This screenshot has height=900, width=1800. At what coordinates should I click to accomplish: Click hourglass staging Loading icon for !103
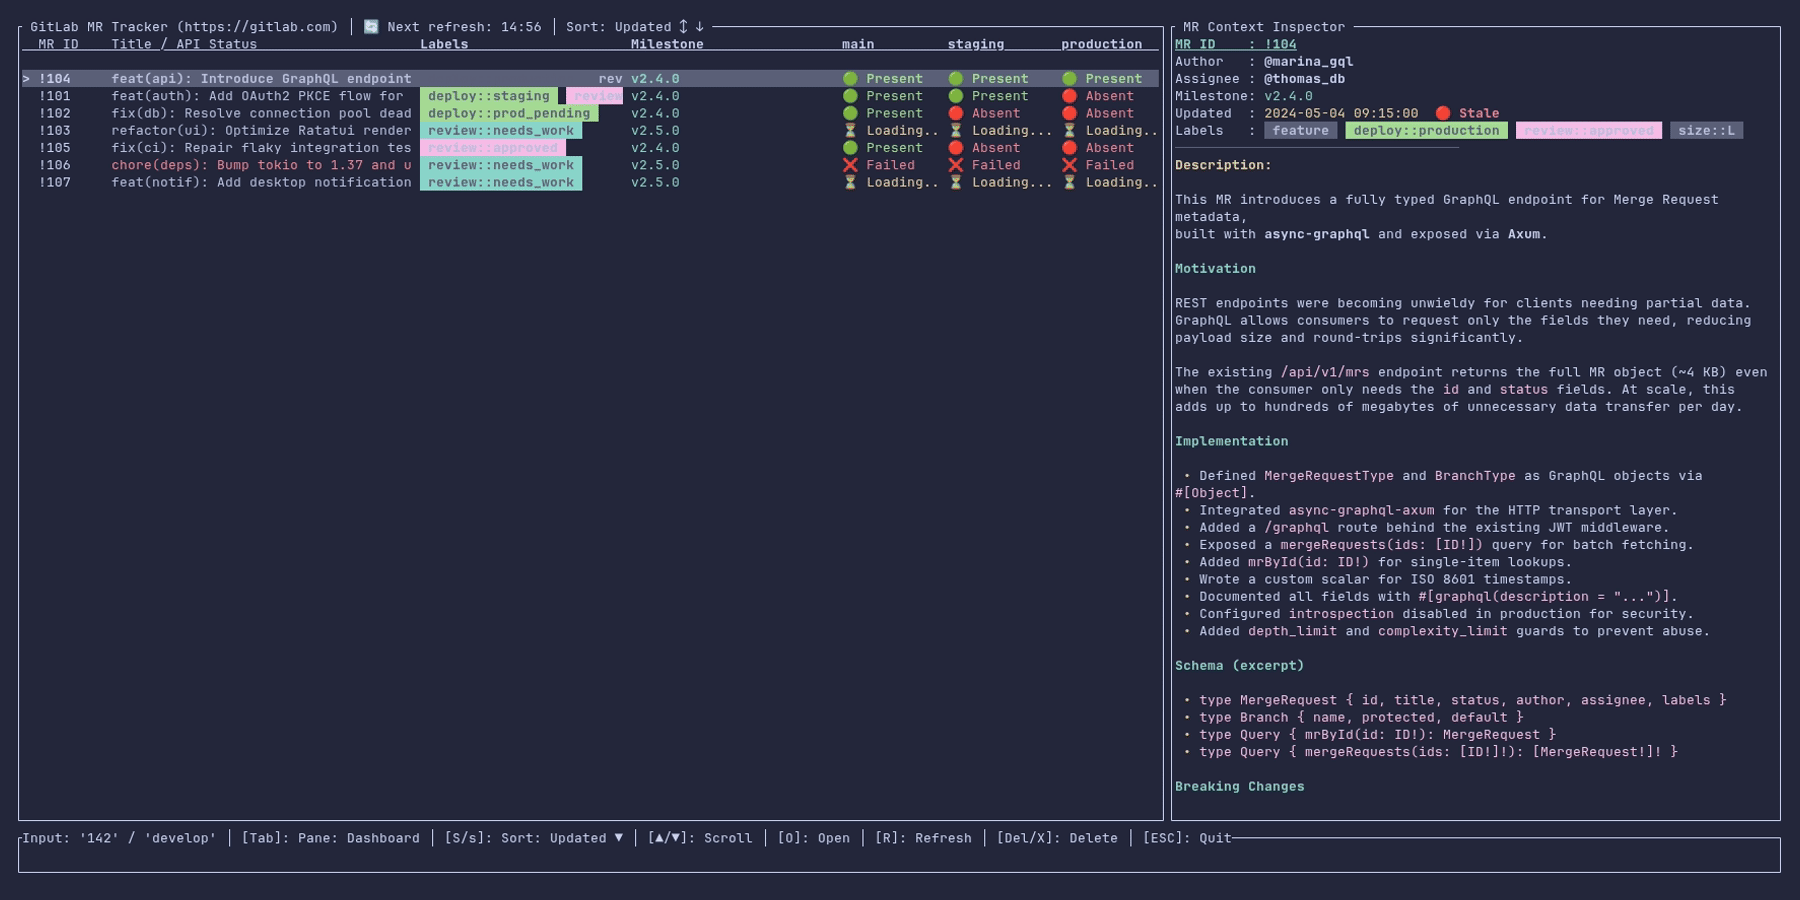956,131
